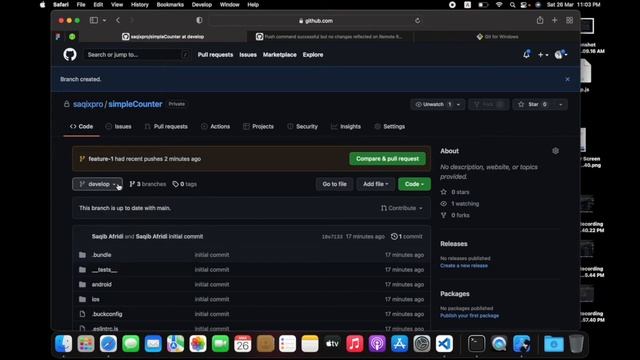Open the __tests__ folder

(x=104, y=270)
